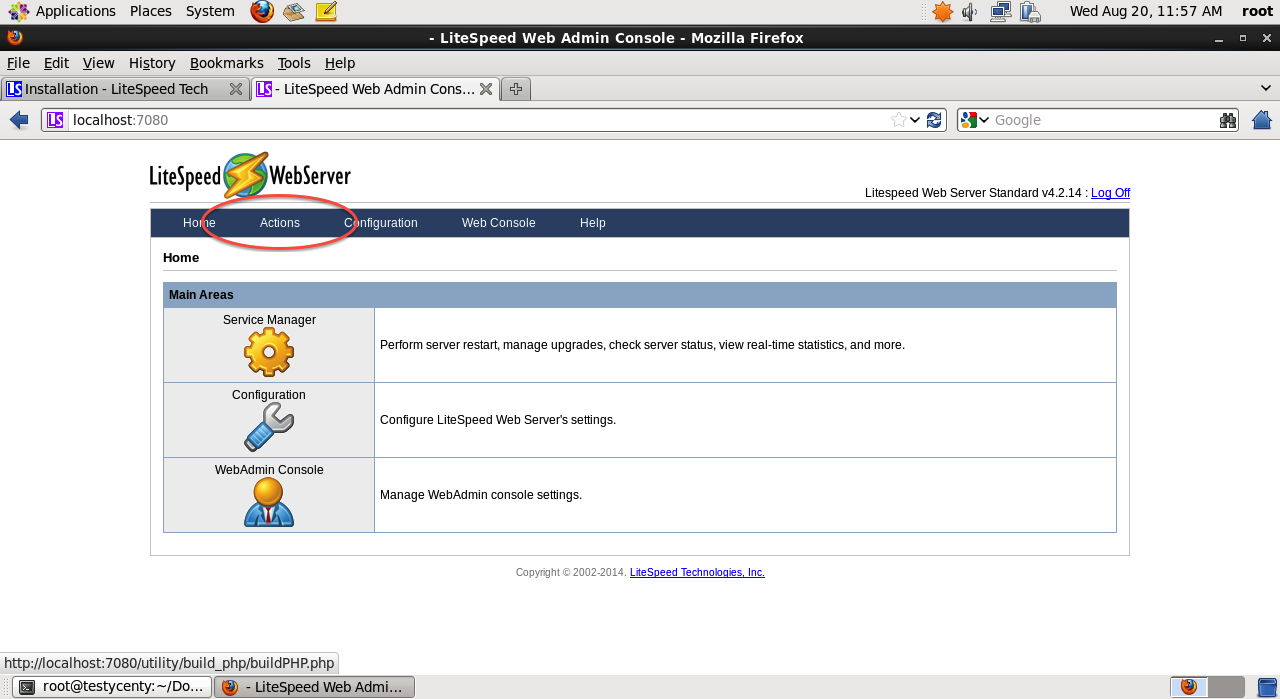Open the GNOME Applications menu
Screen dimensions: 1280x699
[62, 11]
